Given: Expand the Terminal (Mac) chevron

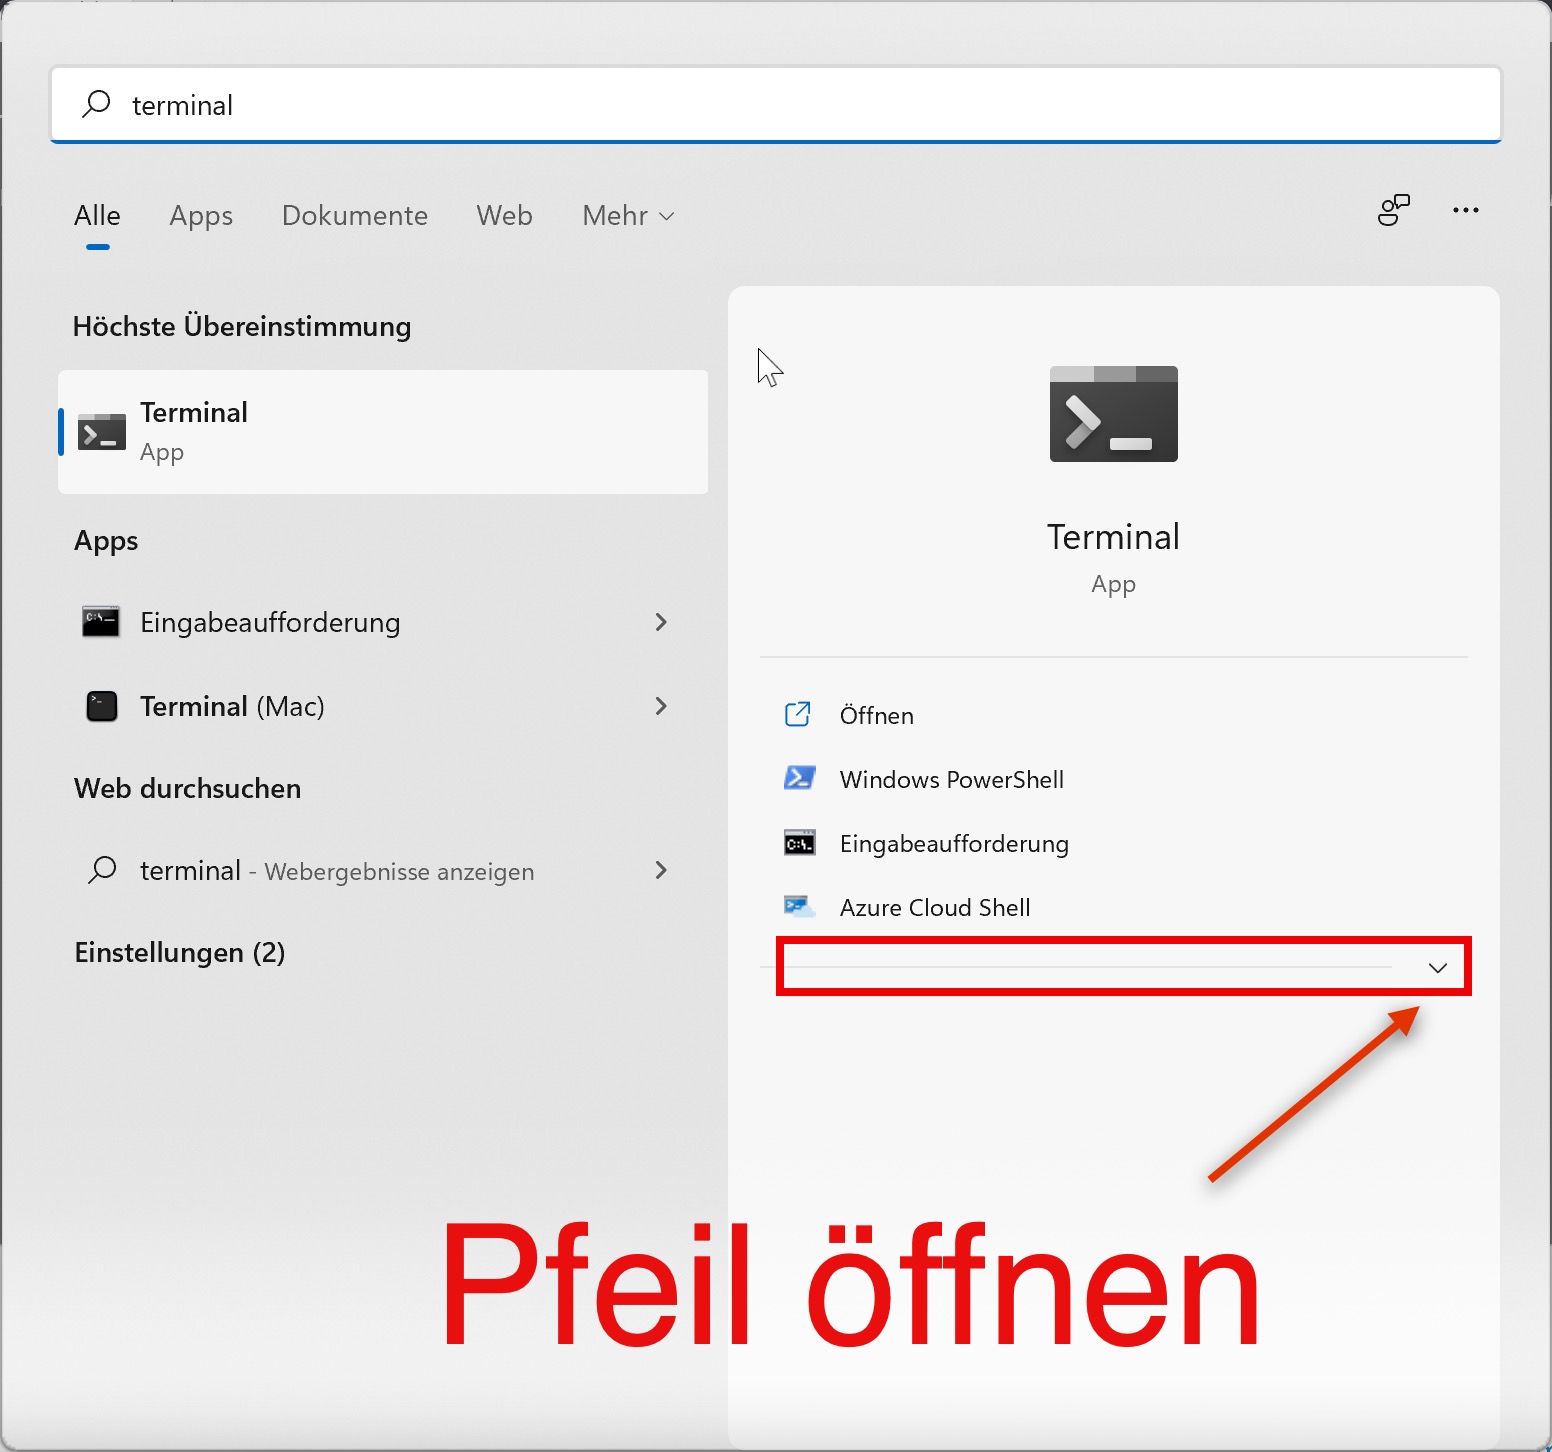Looking at the screenshot, I should coord(661,706).
